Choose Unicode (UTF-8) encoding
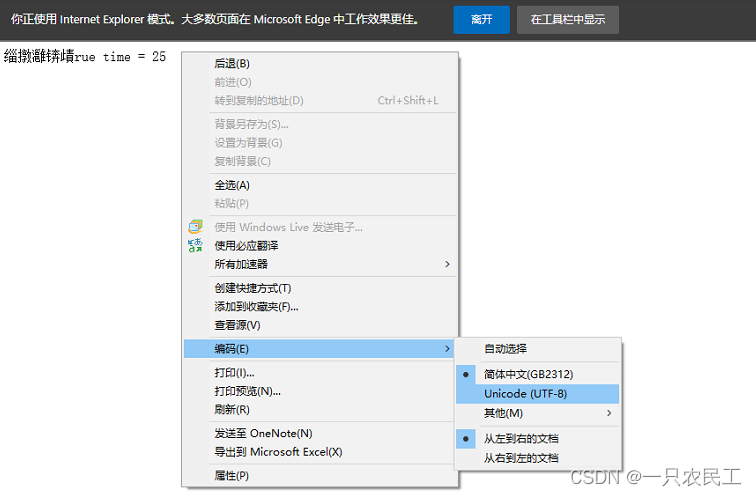 pyautogui.click(x=538, y=394)
